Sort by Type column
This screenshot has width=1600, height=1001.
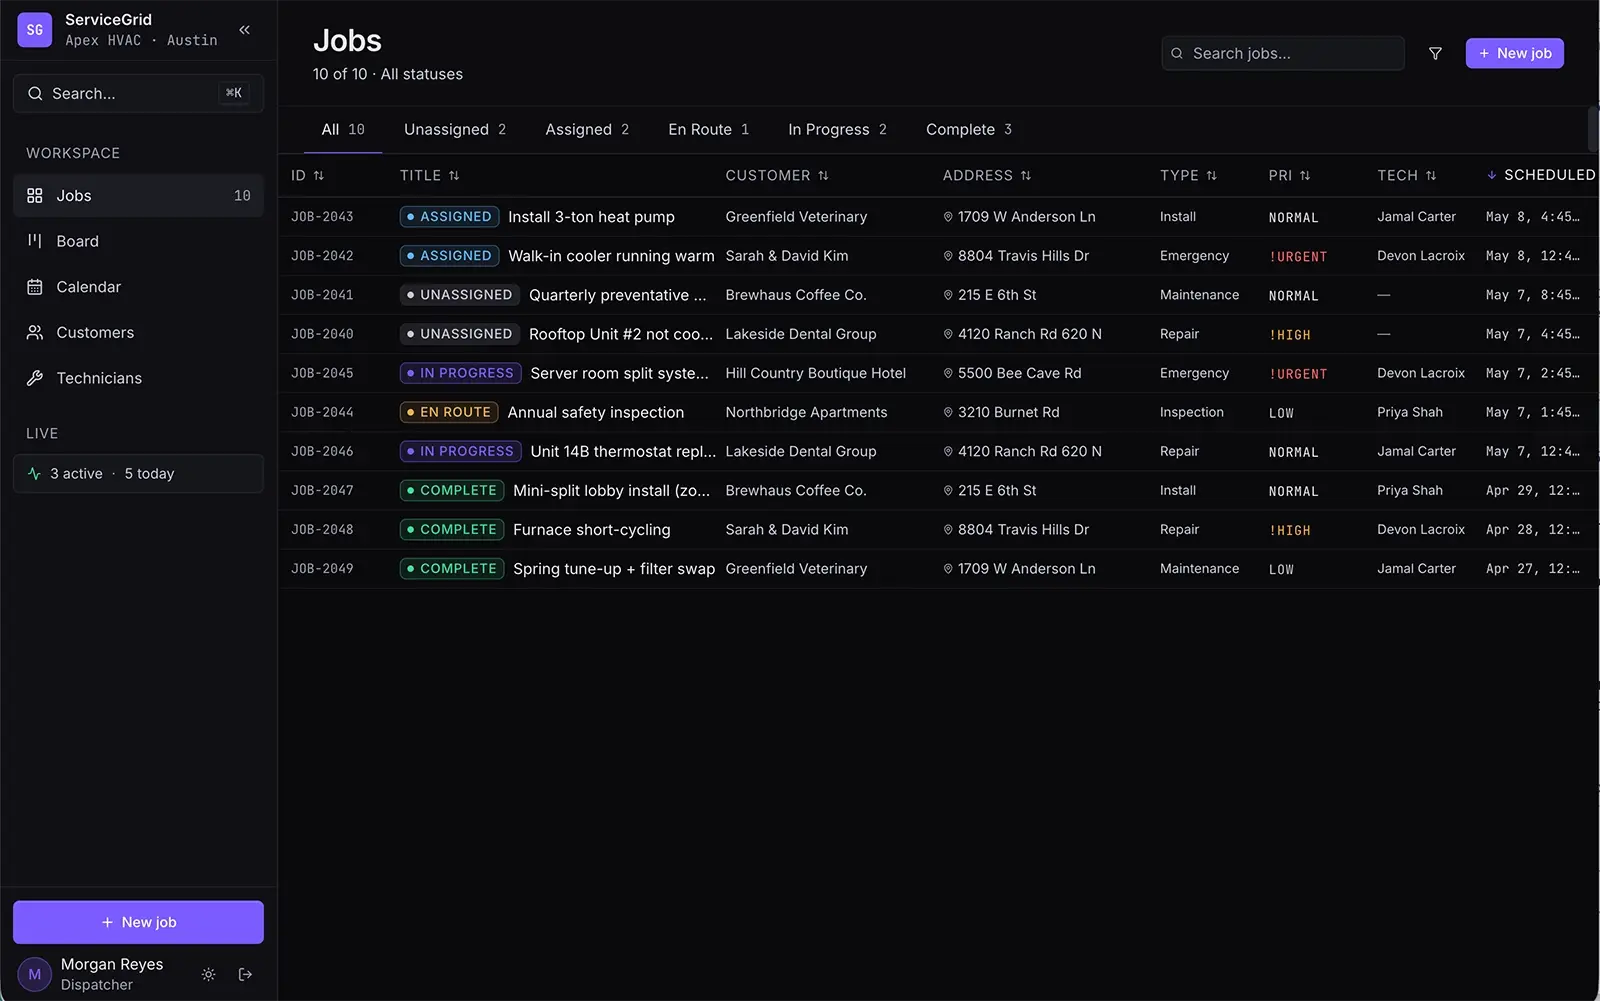[x=1188, y=175]
